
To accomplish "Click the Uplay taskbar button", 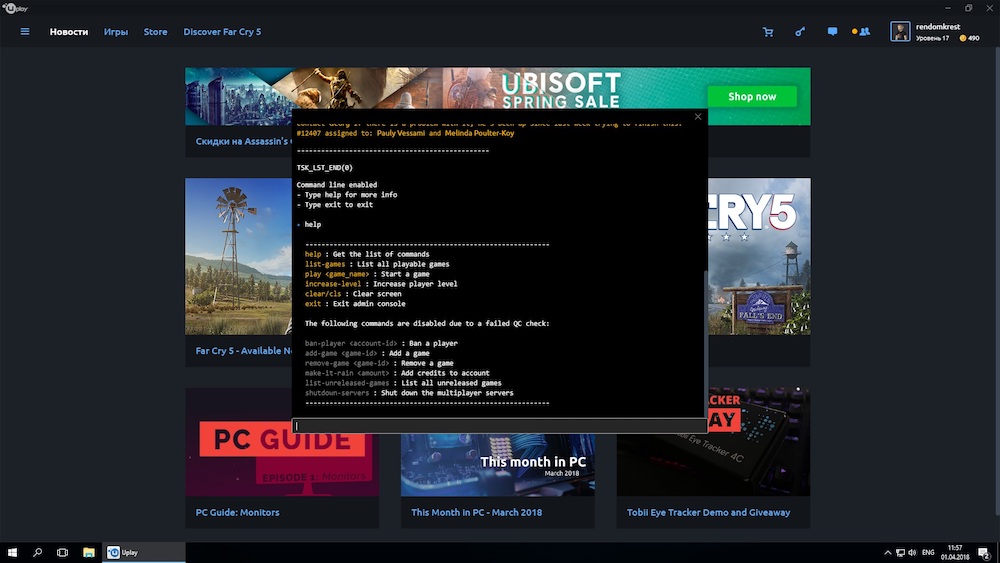I will coord(144,552).
